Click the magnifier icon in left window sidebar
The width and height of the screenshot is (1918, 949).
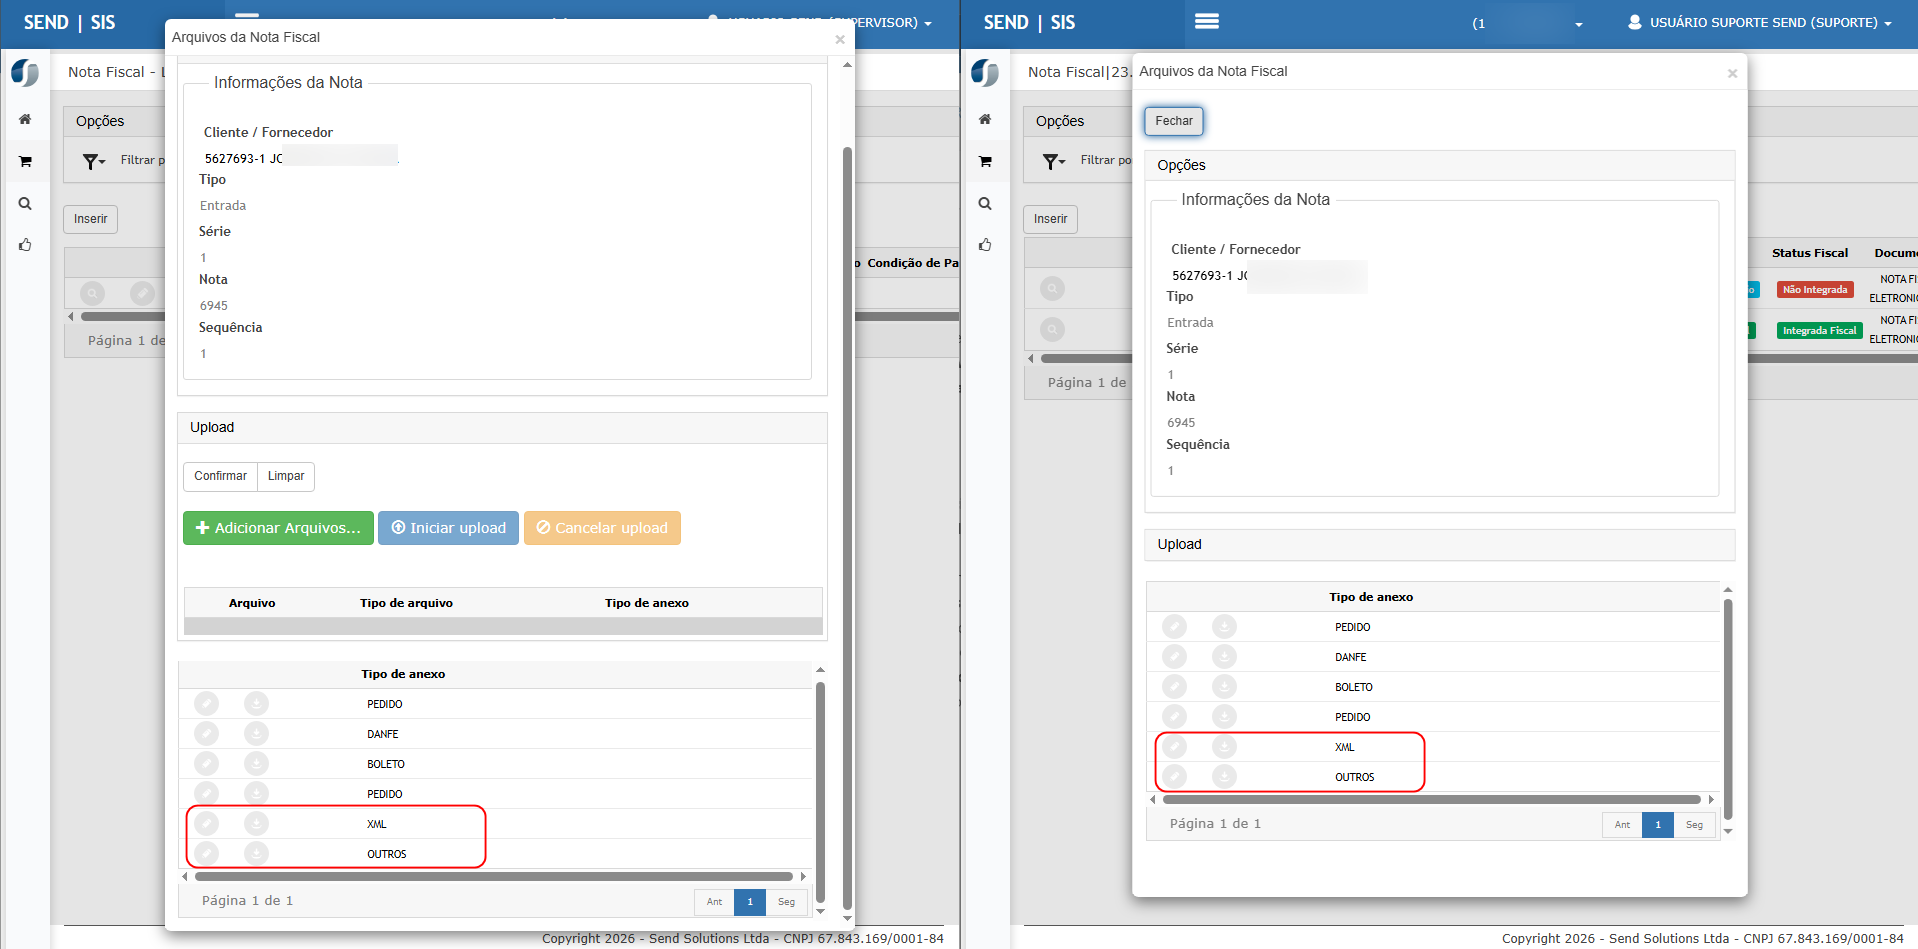[25, 204]
